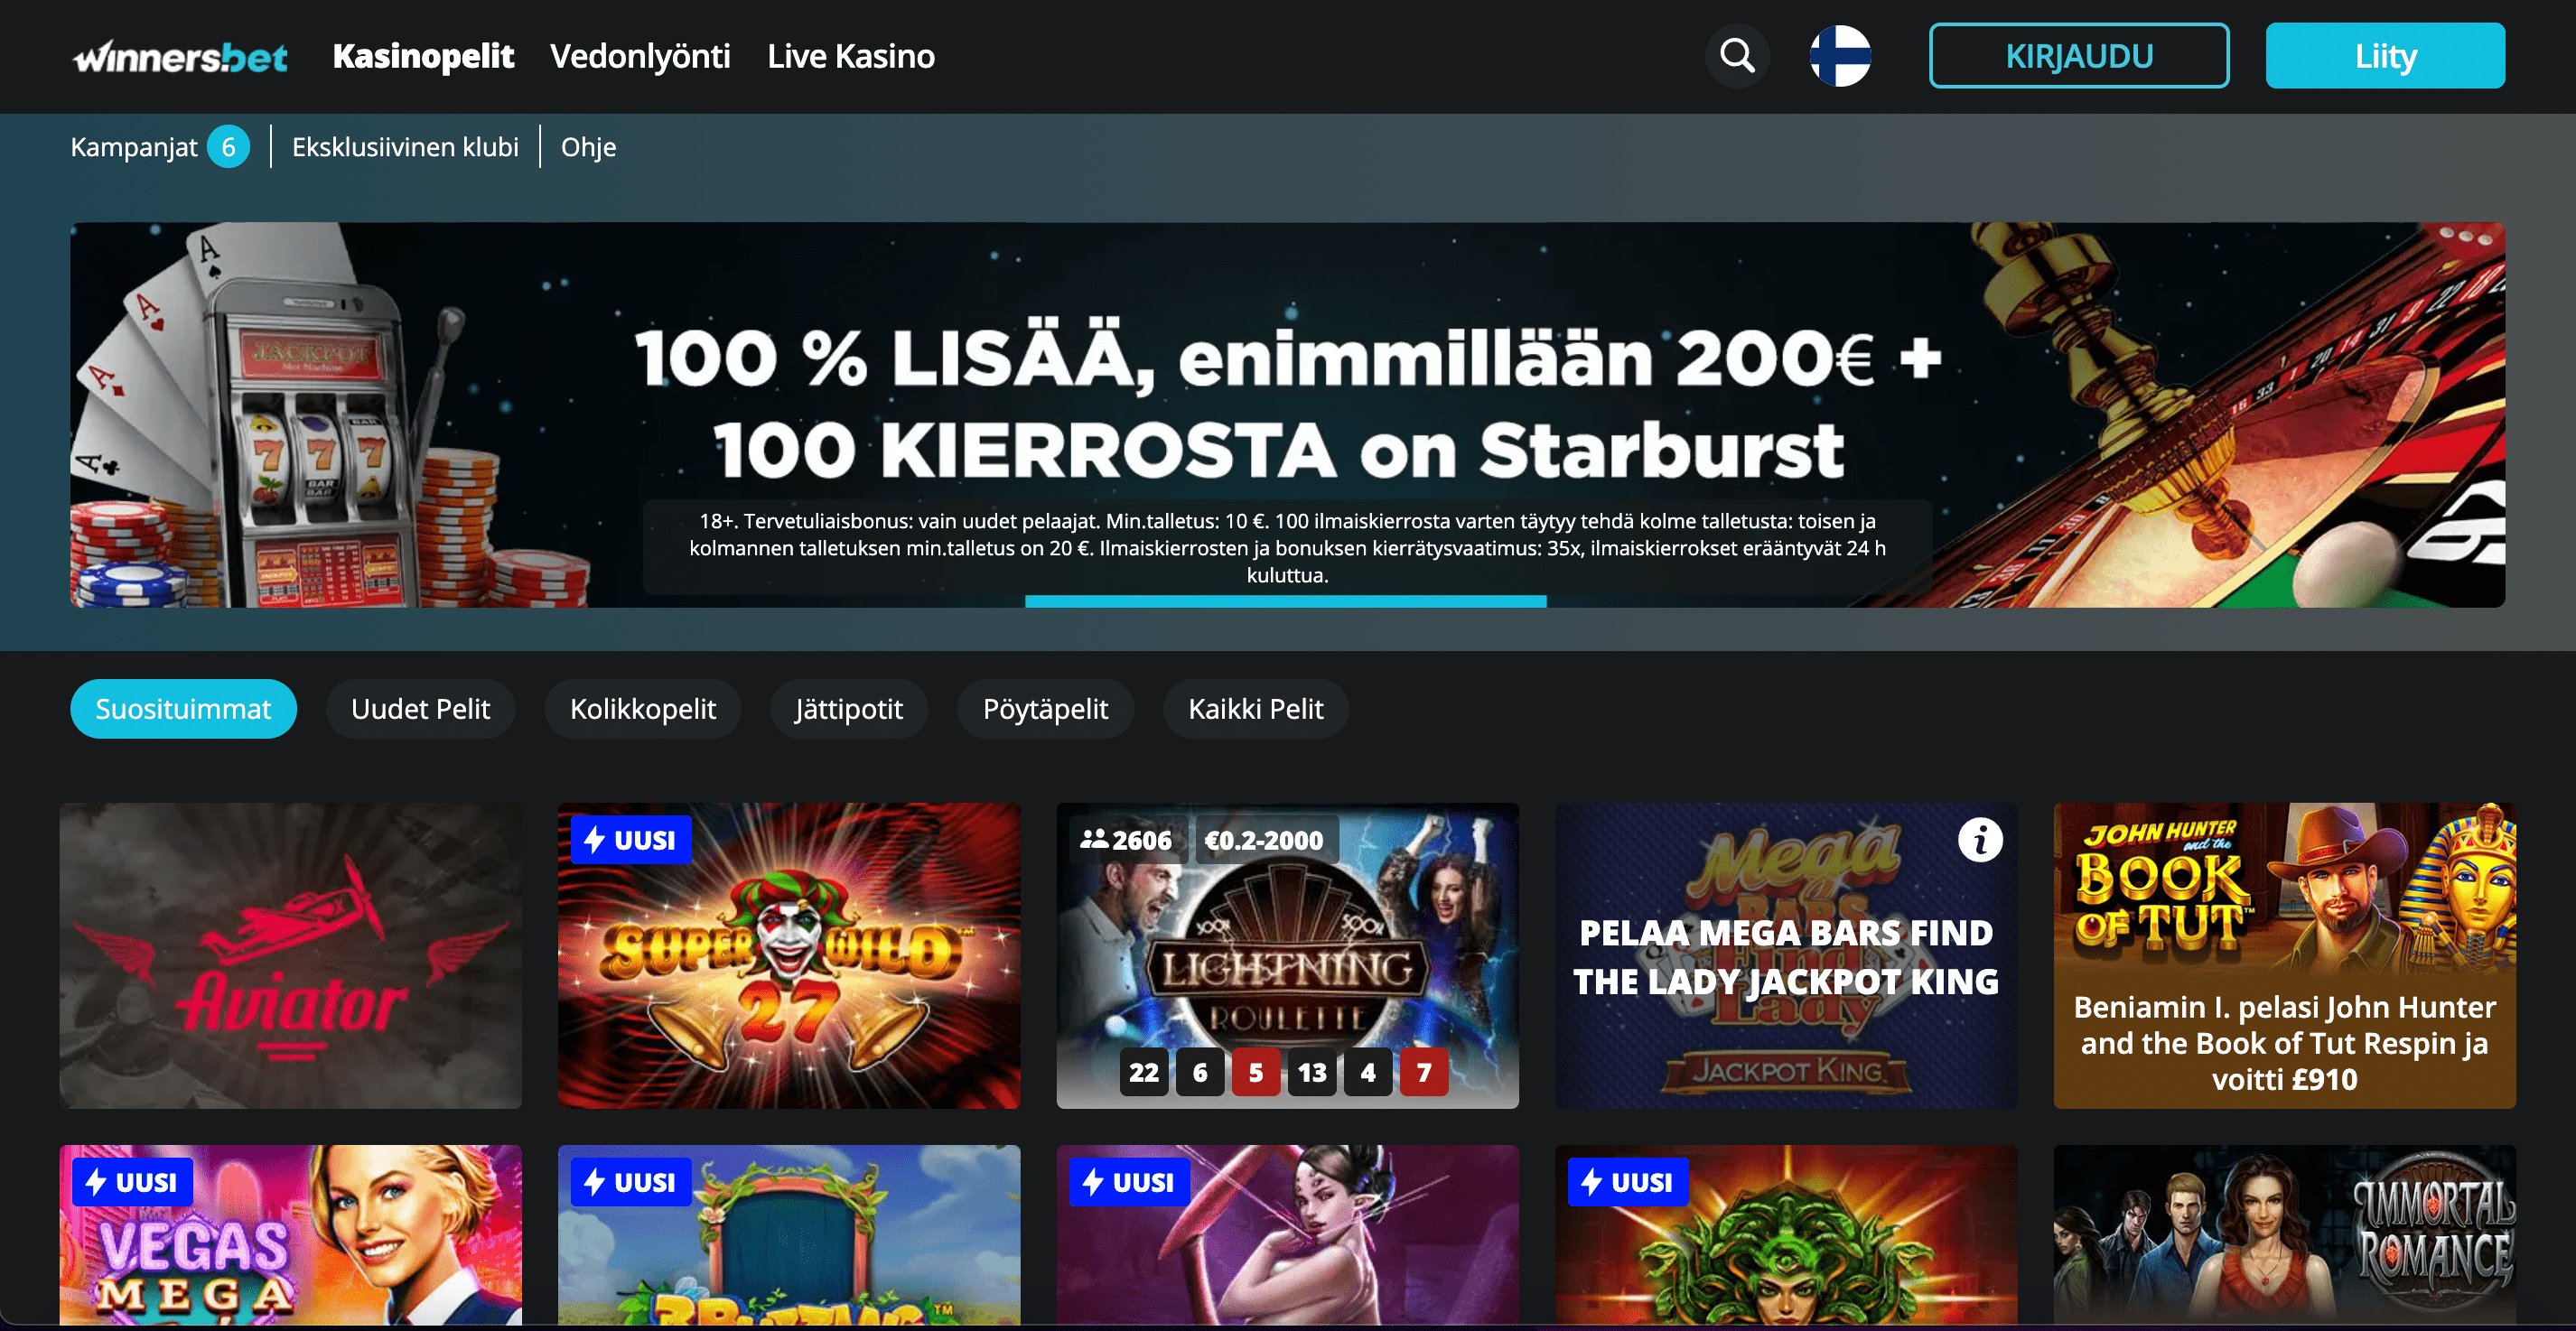
Task: Open the Finnish flag language selector
Action: tap(1840, 56)
